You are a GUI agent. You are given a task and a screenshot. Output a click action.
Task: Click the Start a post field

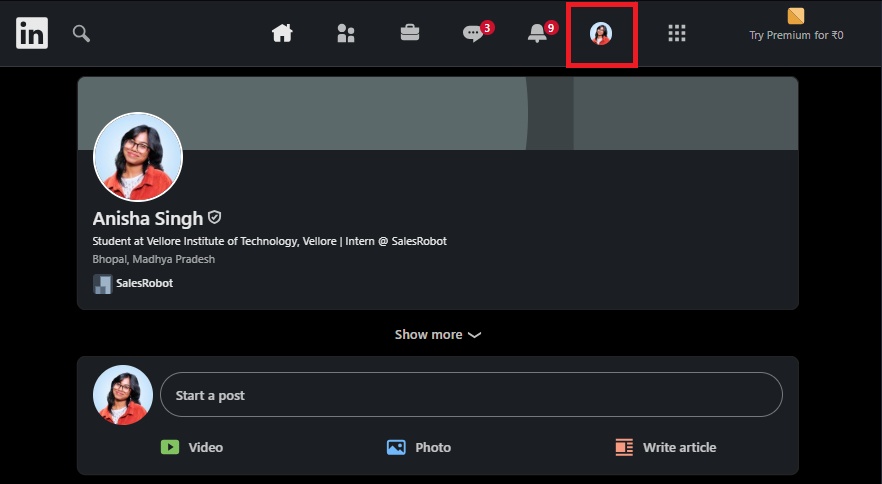pos(471,395)
